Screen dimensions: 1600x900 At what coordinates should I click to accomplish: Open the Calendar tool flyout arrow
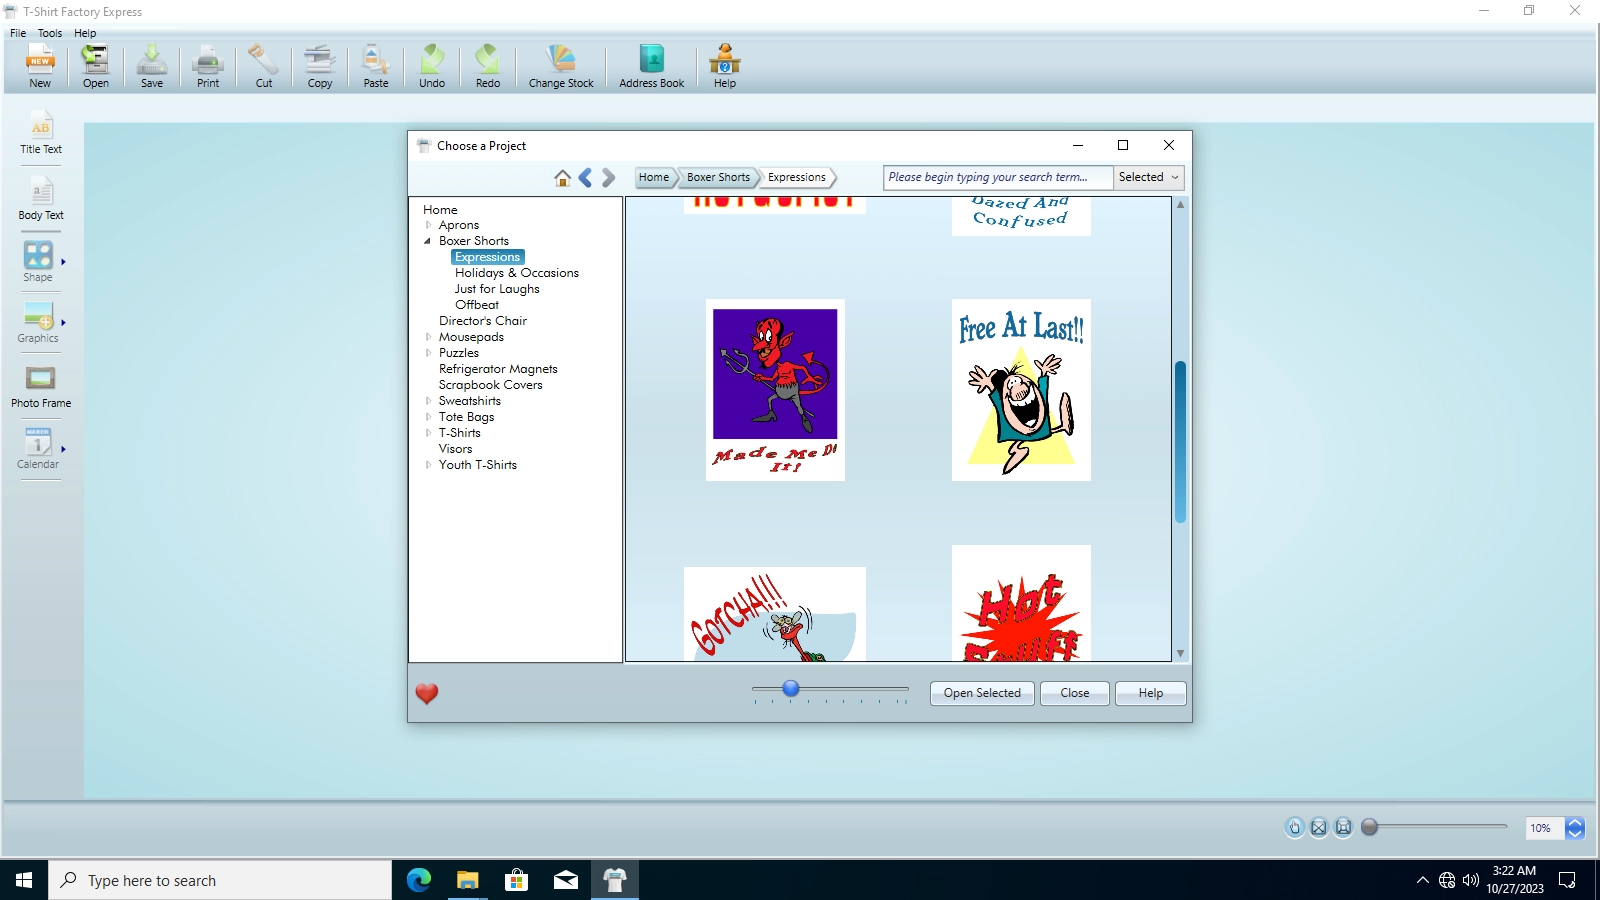[63, 449]
